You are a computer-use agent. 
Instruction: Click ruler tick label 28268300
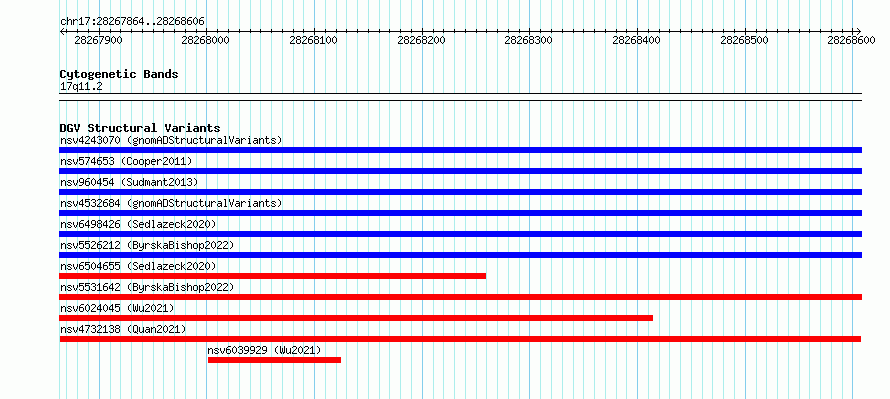528,40
